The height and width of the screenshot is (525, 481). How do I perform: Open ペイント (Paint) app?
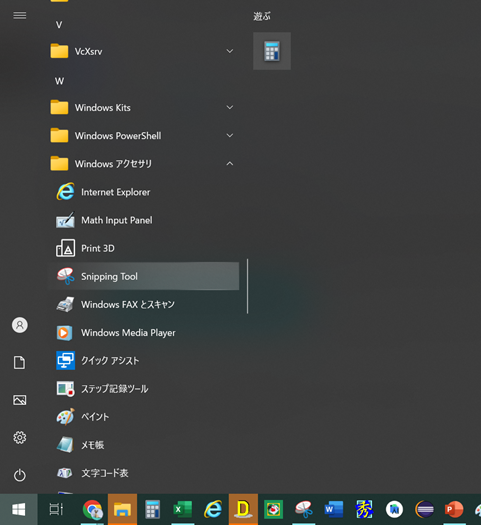[144, 417]
